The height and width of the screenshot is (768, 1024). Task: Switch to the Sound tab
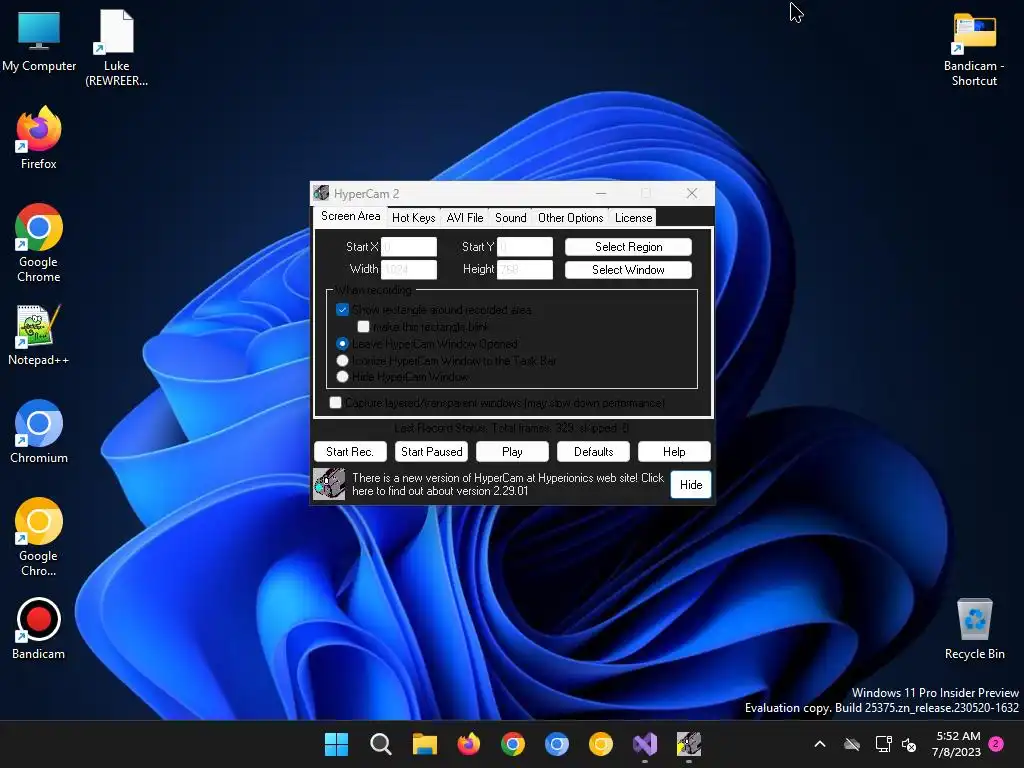coord(511,217)
